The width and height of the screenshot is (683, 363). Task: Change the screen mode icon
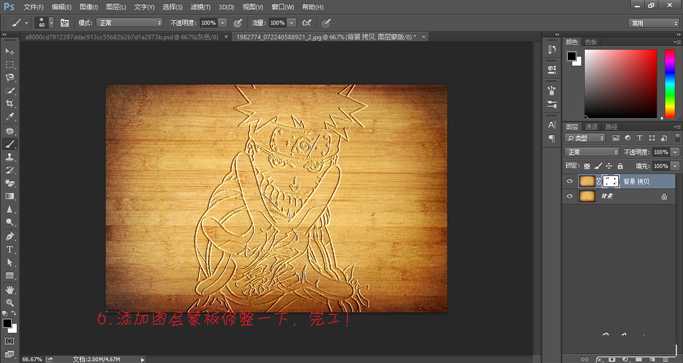pyautogui.click(x=9, y=354)
